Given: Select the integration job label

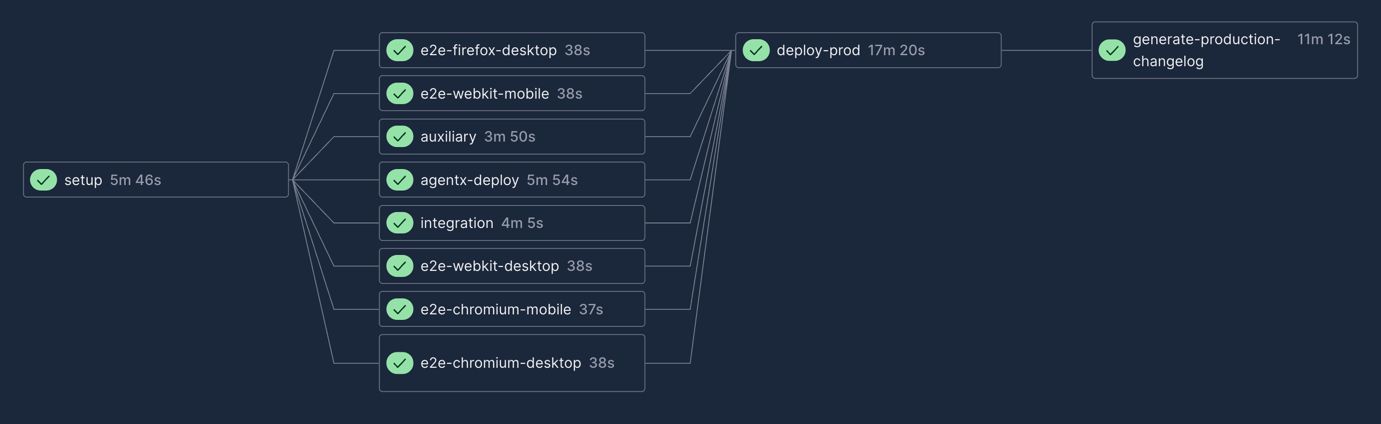Looking at the screenshot, I should pos(456,223).
